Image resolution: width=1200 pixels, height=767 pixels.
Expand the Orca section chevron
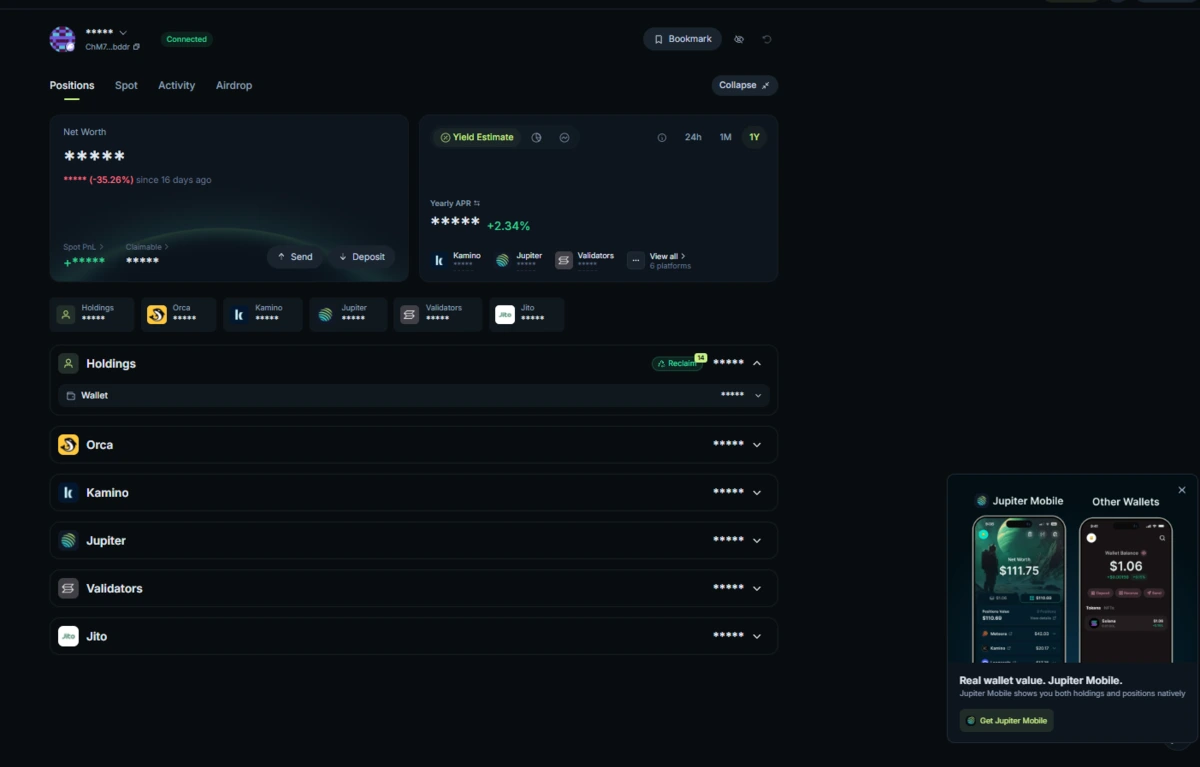coord(757,445)
